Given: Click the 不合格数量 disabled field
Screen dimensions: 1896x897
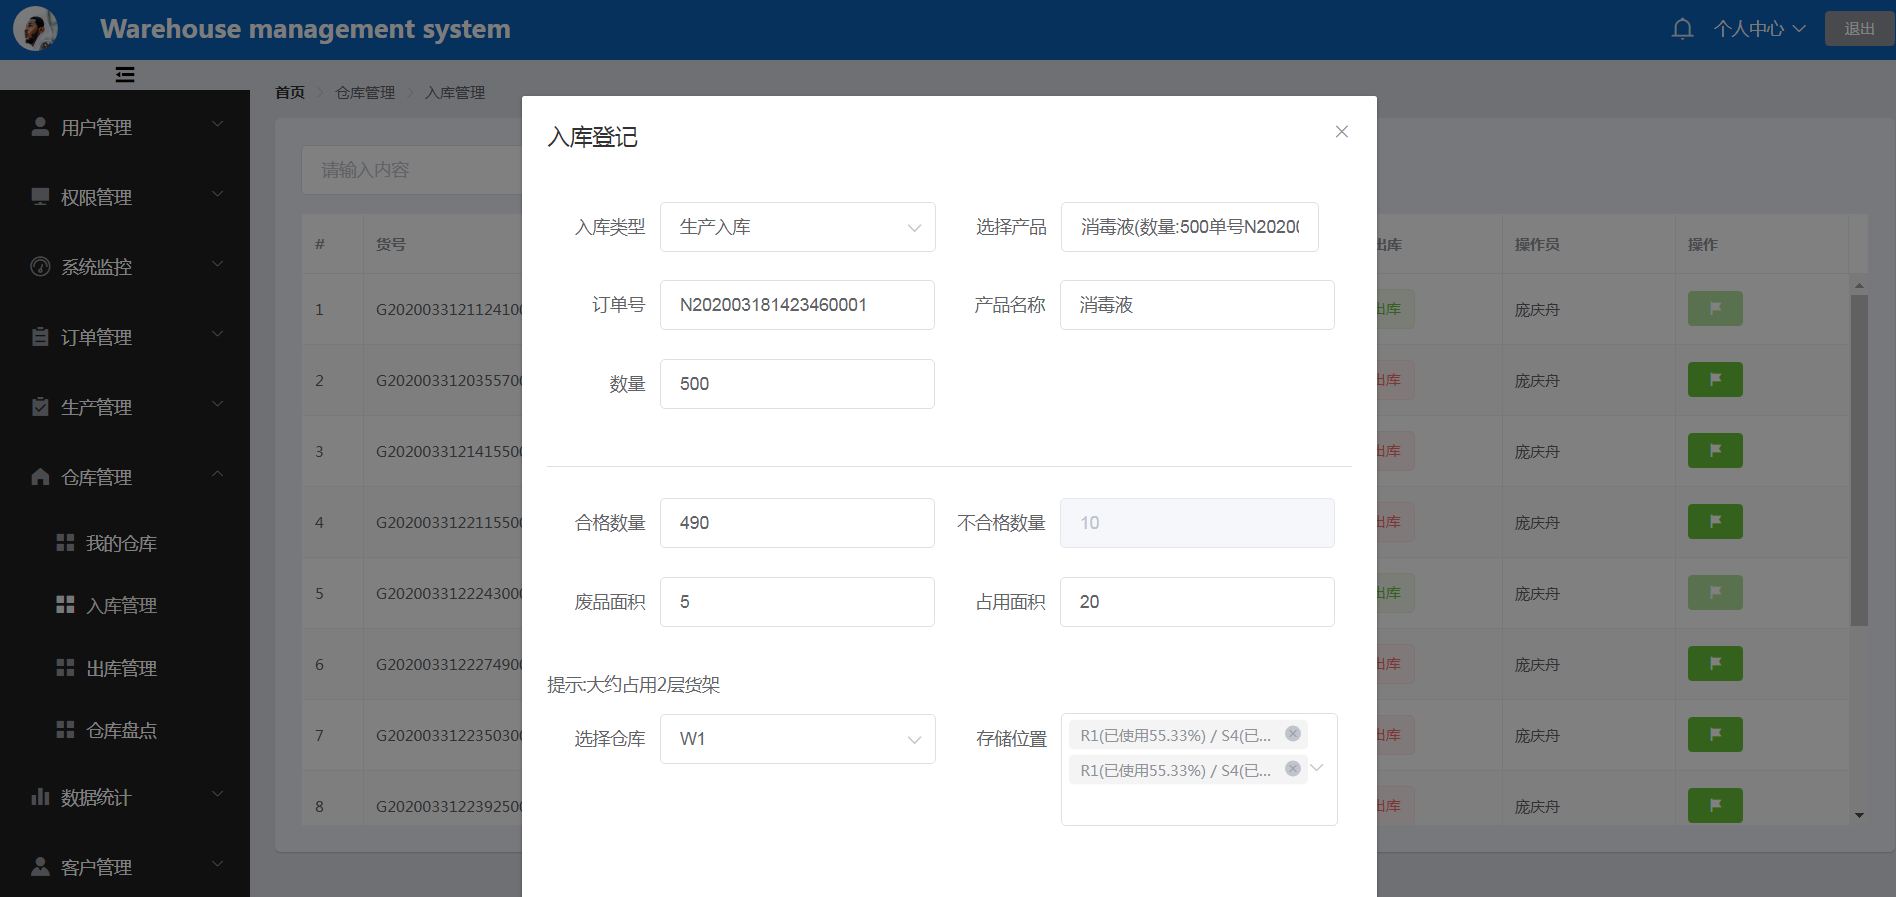Looking at the screenshot, I should [1197, 523].
